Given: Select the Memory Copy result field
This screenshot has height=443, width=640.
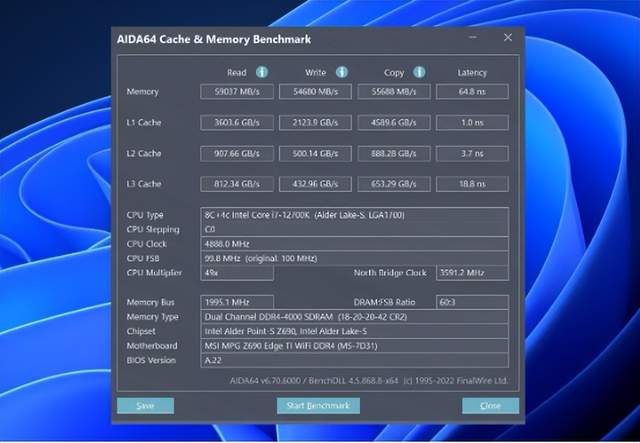Looking at the screenshot, I should pyautogui.click(x=394, y=91).
